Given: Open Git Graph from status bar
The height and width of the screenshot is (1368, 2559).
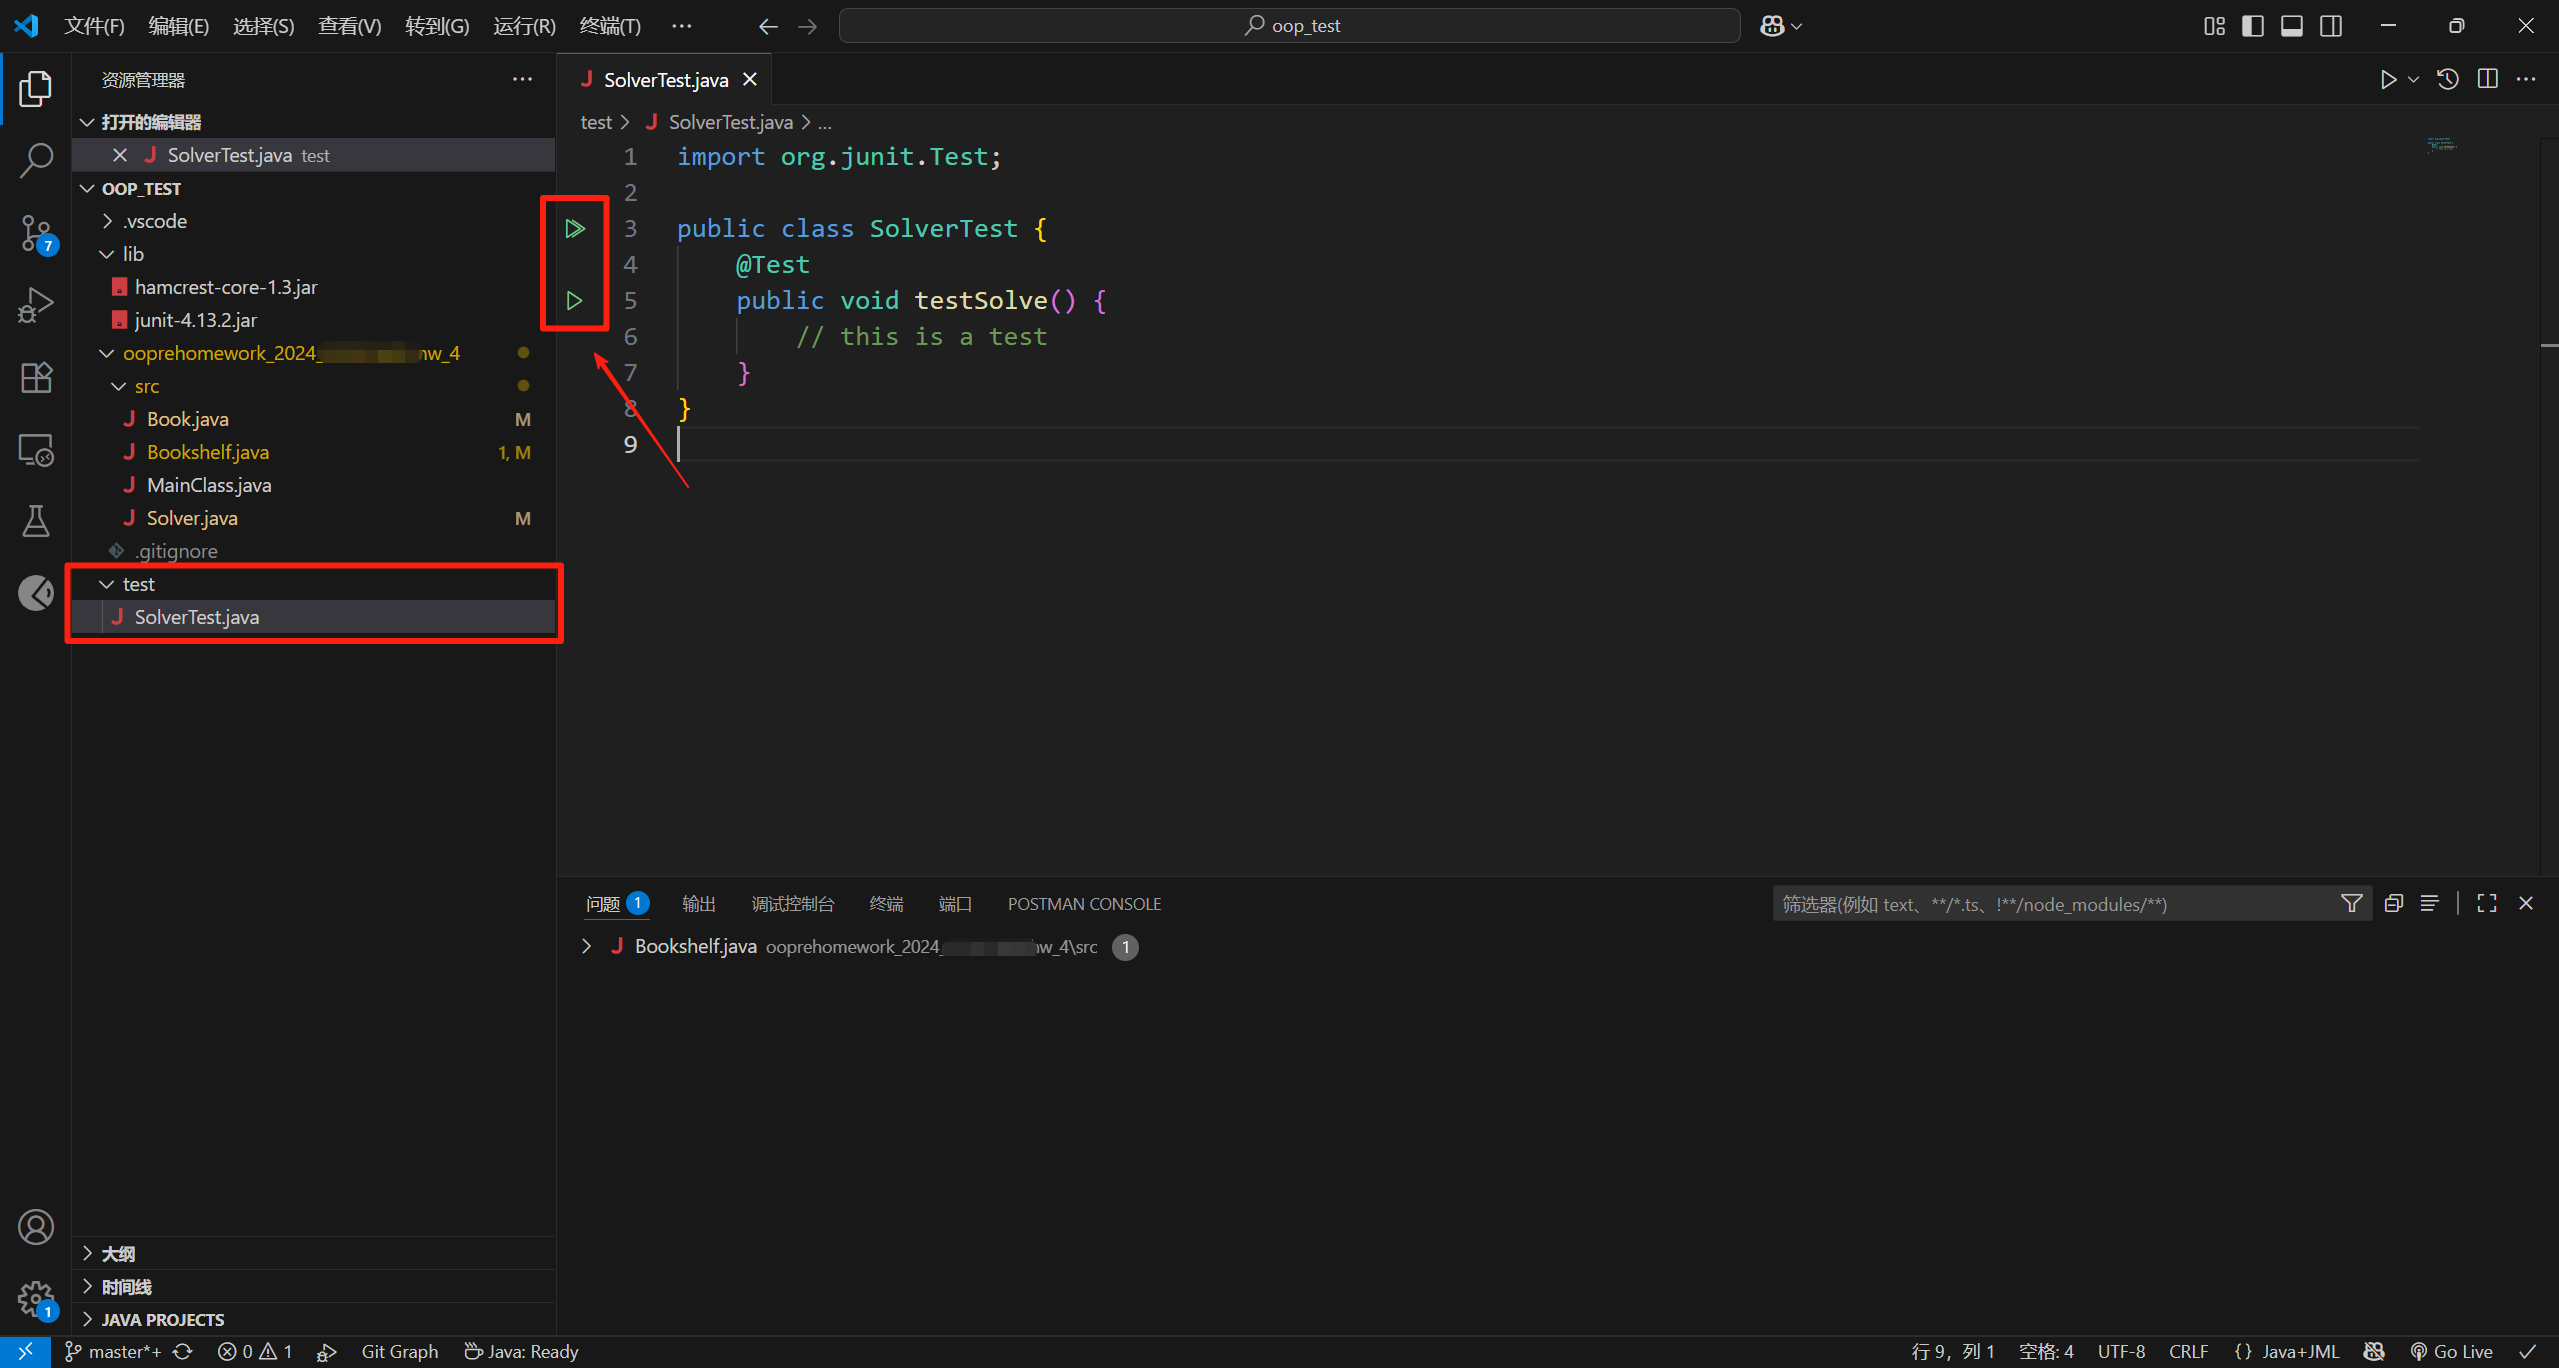Looking at the screenshot, I should [x=399, y=1351].
